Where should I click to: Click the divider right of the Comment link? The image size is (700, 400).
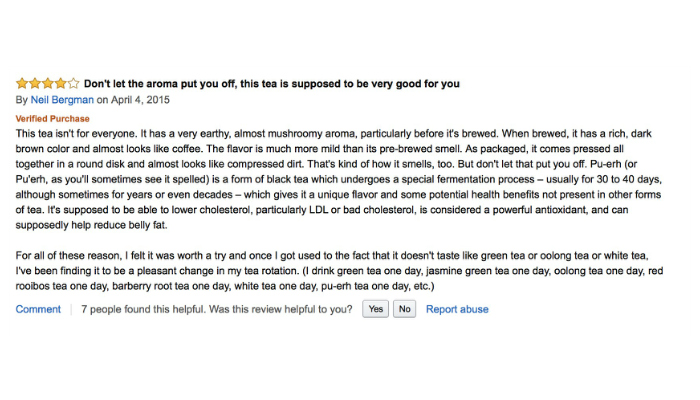[x=71, y=309]
